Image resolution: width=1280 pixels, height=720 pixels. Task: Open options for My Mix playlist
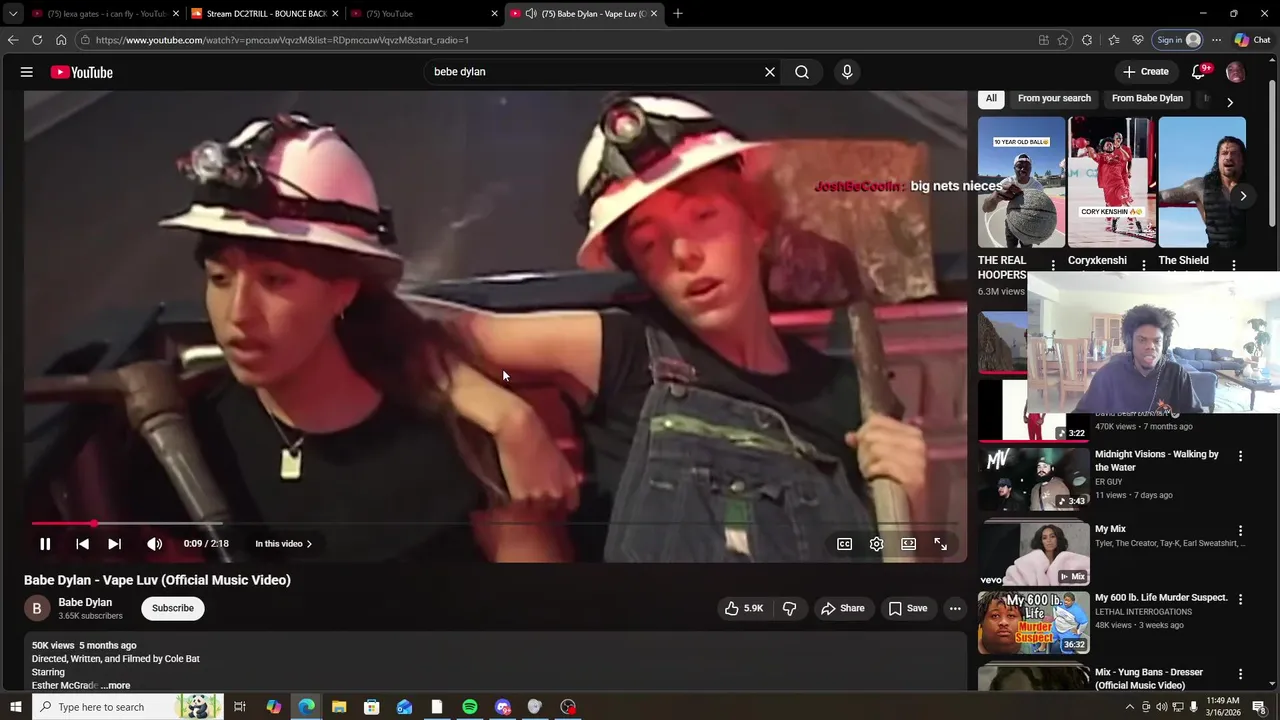[x=1240, y=531]
